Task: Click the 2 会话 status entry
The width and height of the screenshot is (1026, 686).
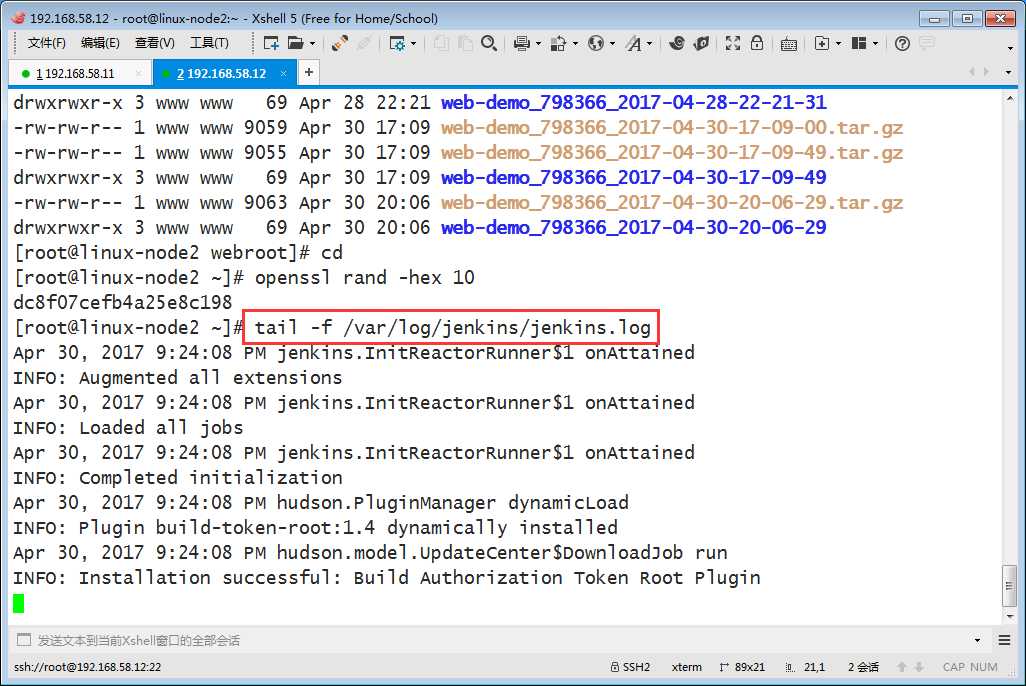Action: point(863,667)
